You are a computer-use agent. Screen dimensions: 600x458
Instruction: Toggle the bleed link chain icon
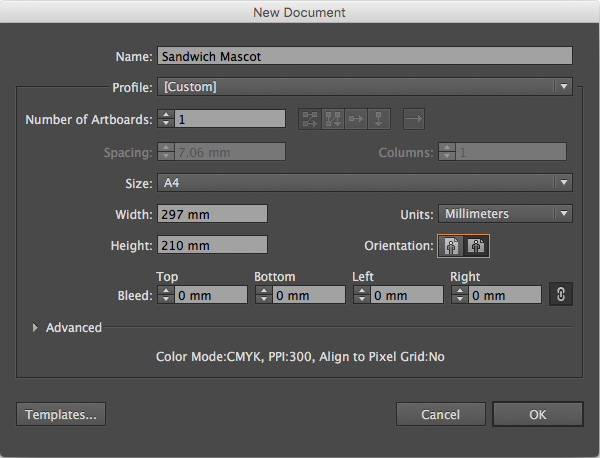tap(560, 295)
